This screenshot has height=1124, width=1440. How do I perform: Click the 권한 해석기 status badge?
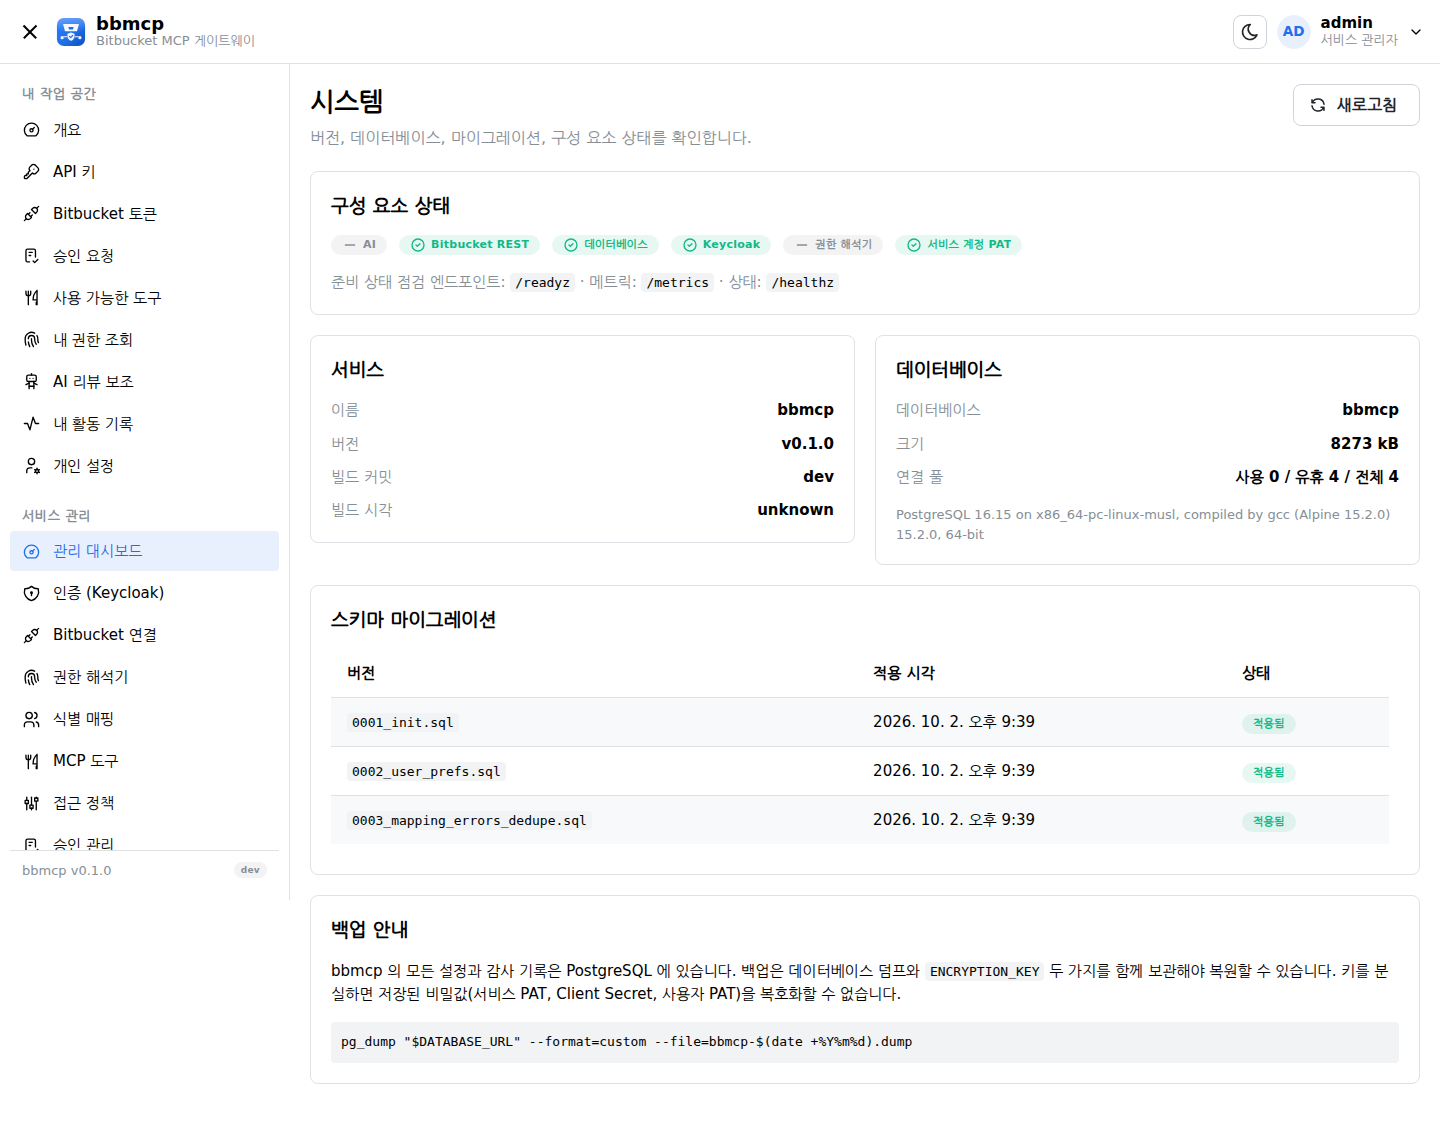[833, 245]
